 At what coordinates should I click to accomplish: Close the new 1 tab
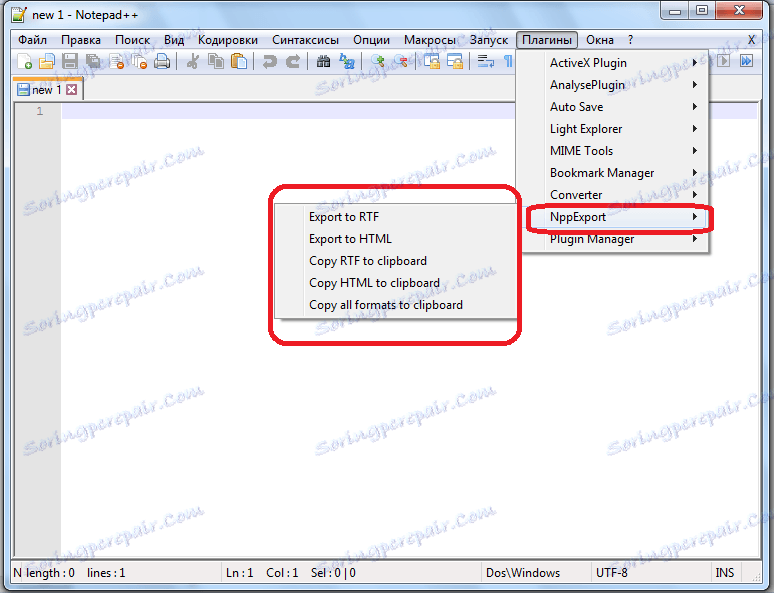point(72,89)
